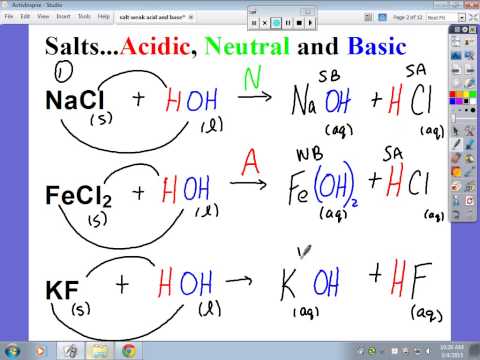480x360 pixels.
Task: Pick the white color swatch
Action: coord(473,101)
